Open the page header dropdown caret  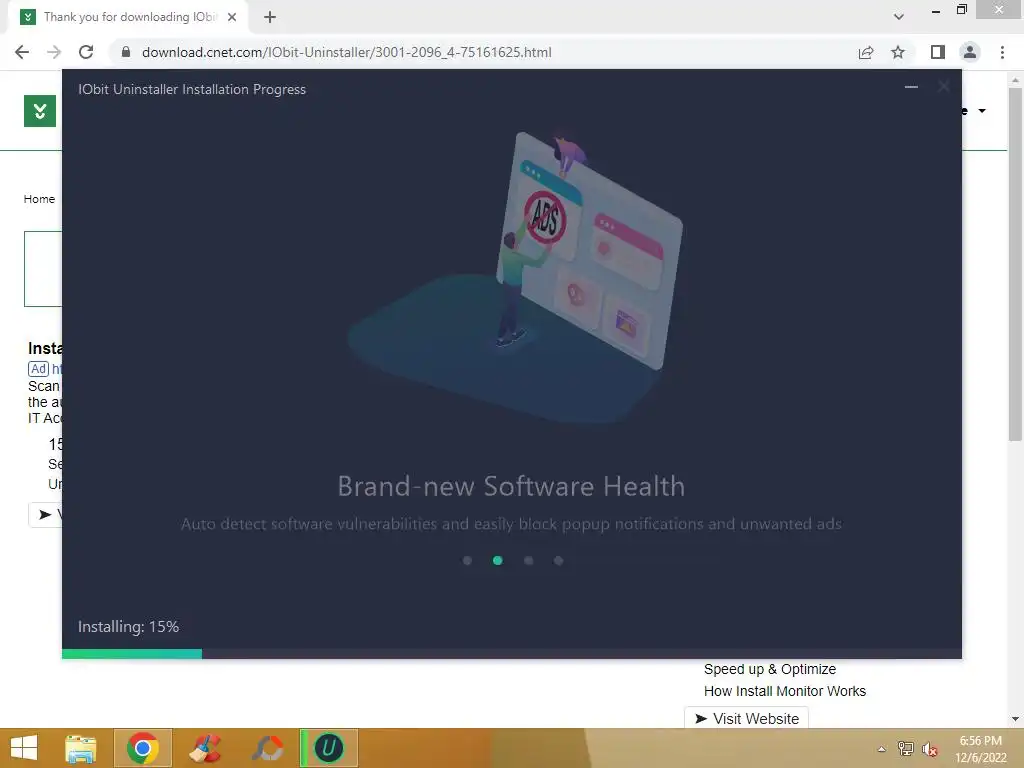coord(982,111)
